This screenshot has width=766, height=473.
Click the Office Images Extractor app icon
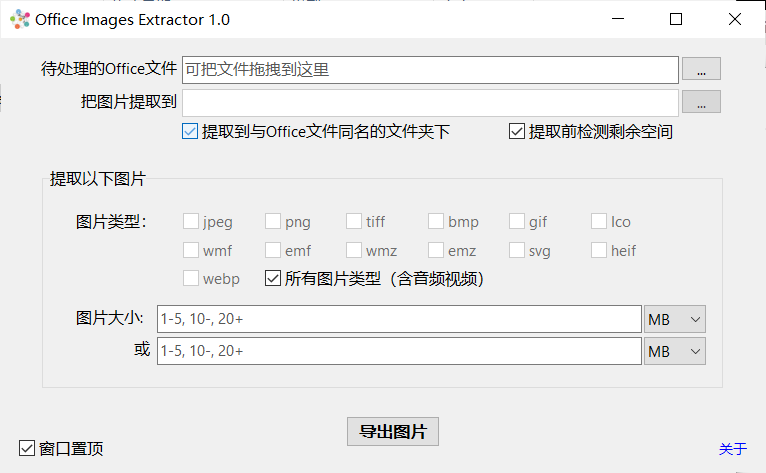(20, 19)
